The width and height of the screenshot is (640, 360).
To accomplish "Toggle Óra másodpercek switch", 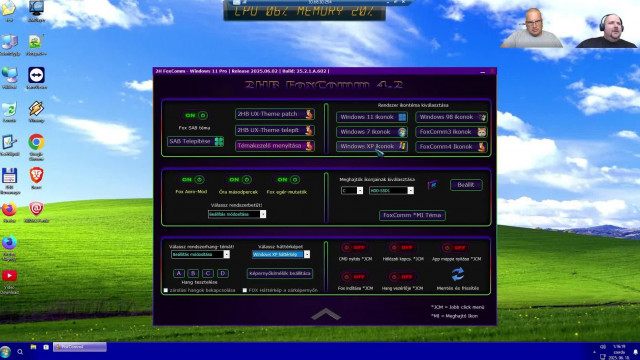I will 240,180.
